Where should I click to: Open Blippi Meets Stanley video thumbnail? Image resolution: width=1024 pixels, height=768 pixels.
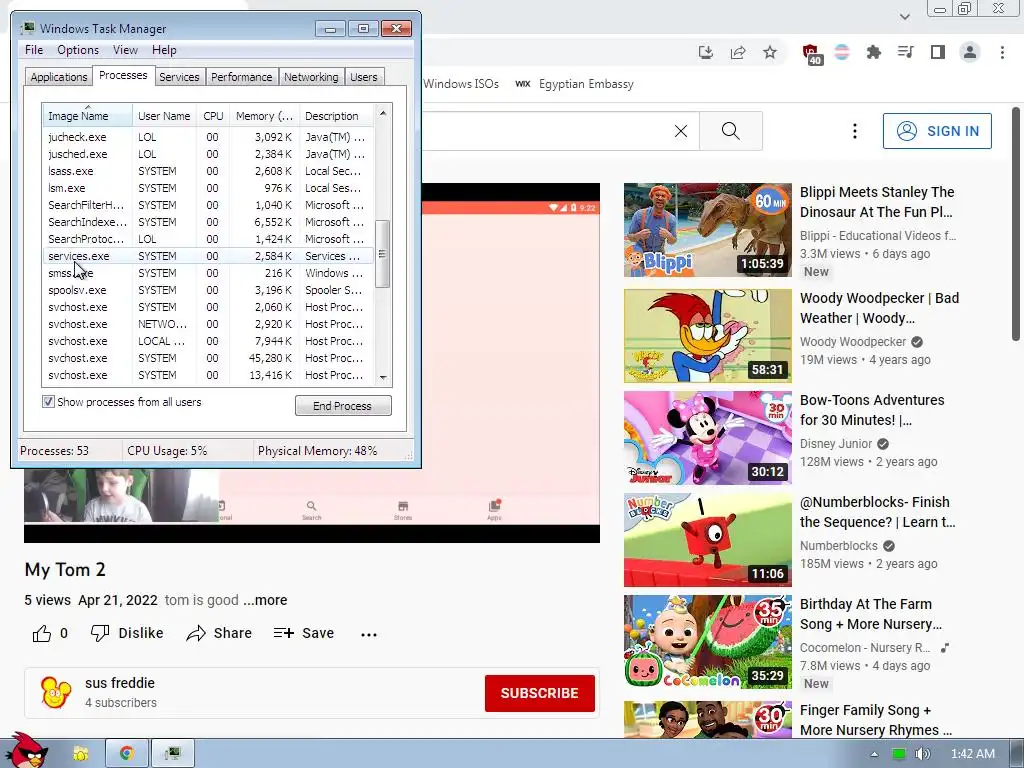tap(707, 230)
